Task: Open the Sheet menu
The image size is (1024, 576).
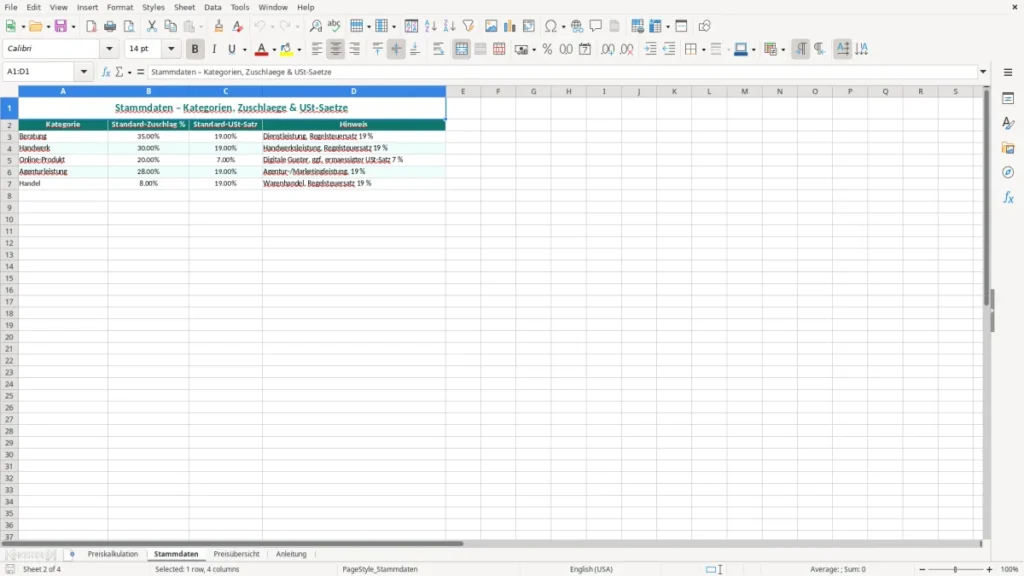Action: pos(184,7)
